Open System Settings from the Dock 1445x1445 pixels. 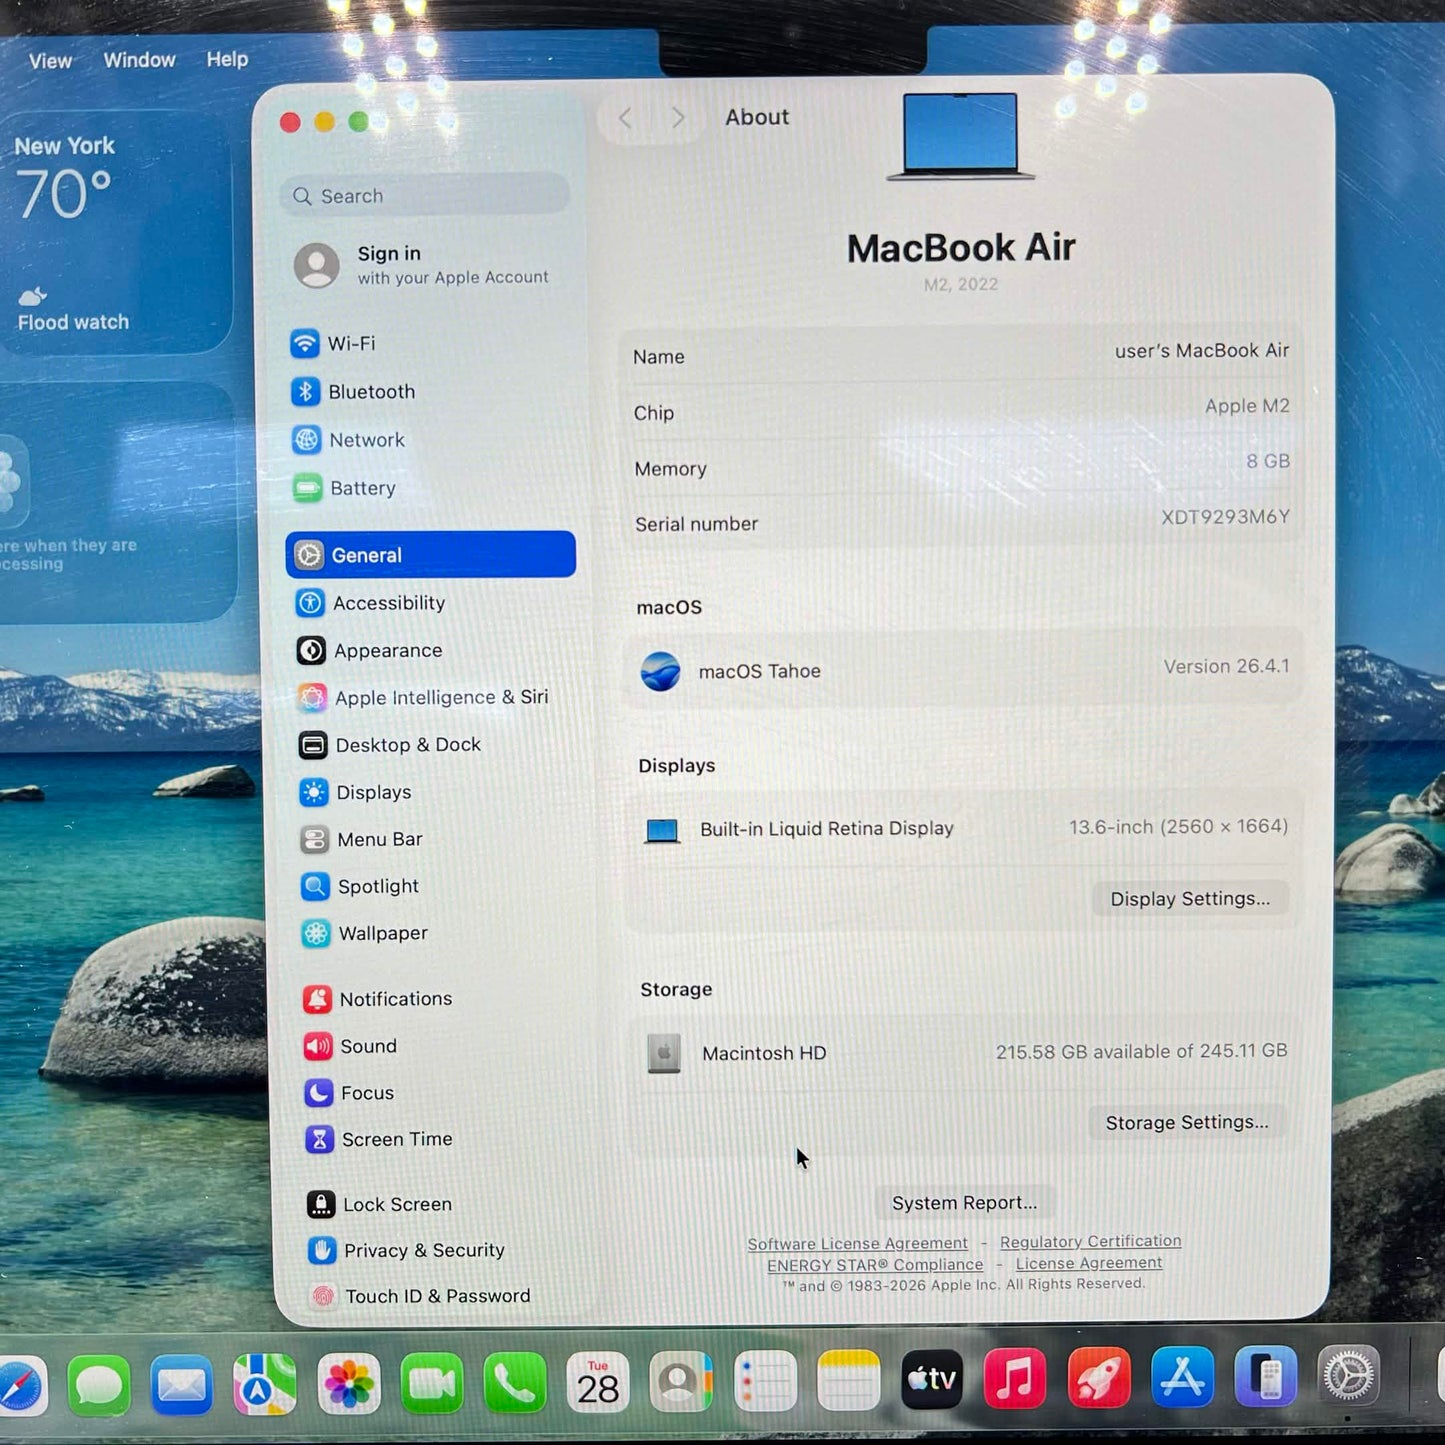pos(1349,1376)
